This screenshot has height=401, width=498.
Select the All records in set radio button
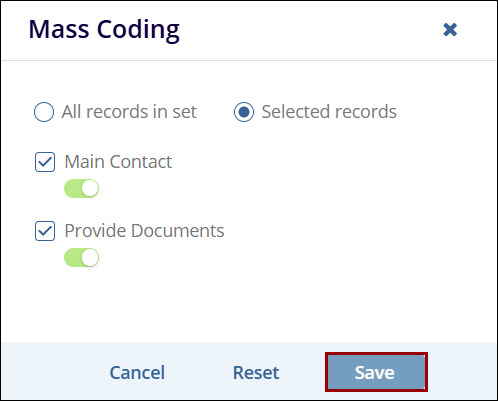pyautogui.click(x=44, y=112)
